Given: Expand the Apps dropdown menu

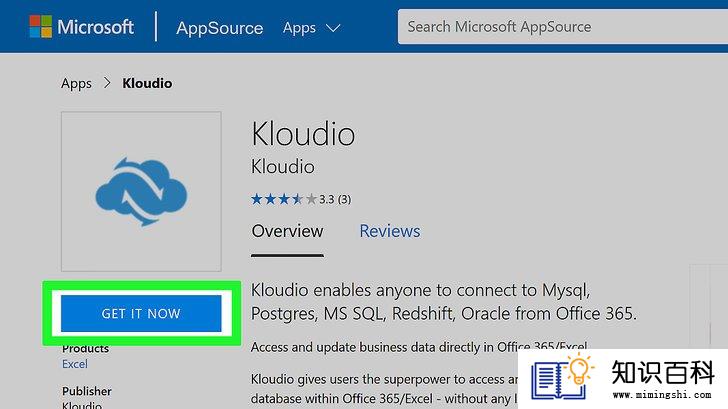Looking at the screenshot, I should click(311, 28).
